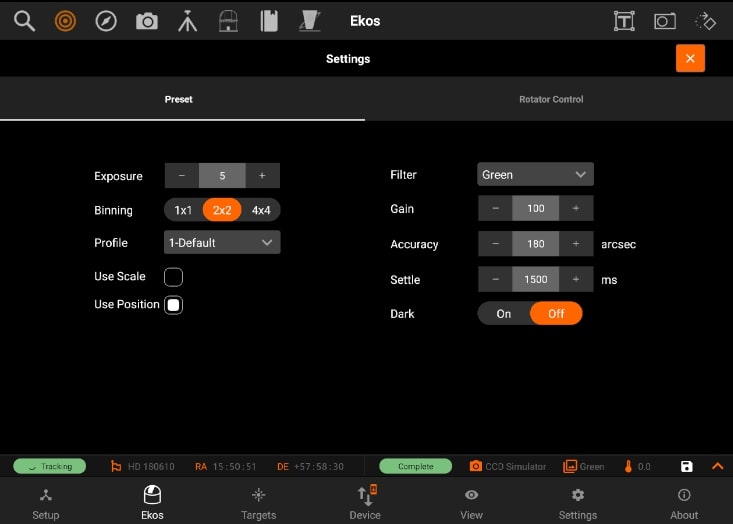Open the observatory dome module
This screenshot has height=524, width=733.
coord(228,21)
